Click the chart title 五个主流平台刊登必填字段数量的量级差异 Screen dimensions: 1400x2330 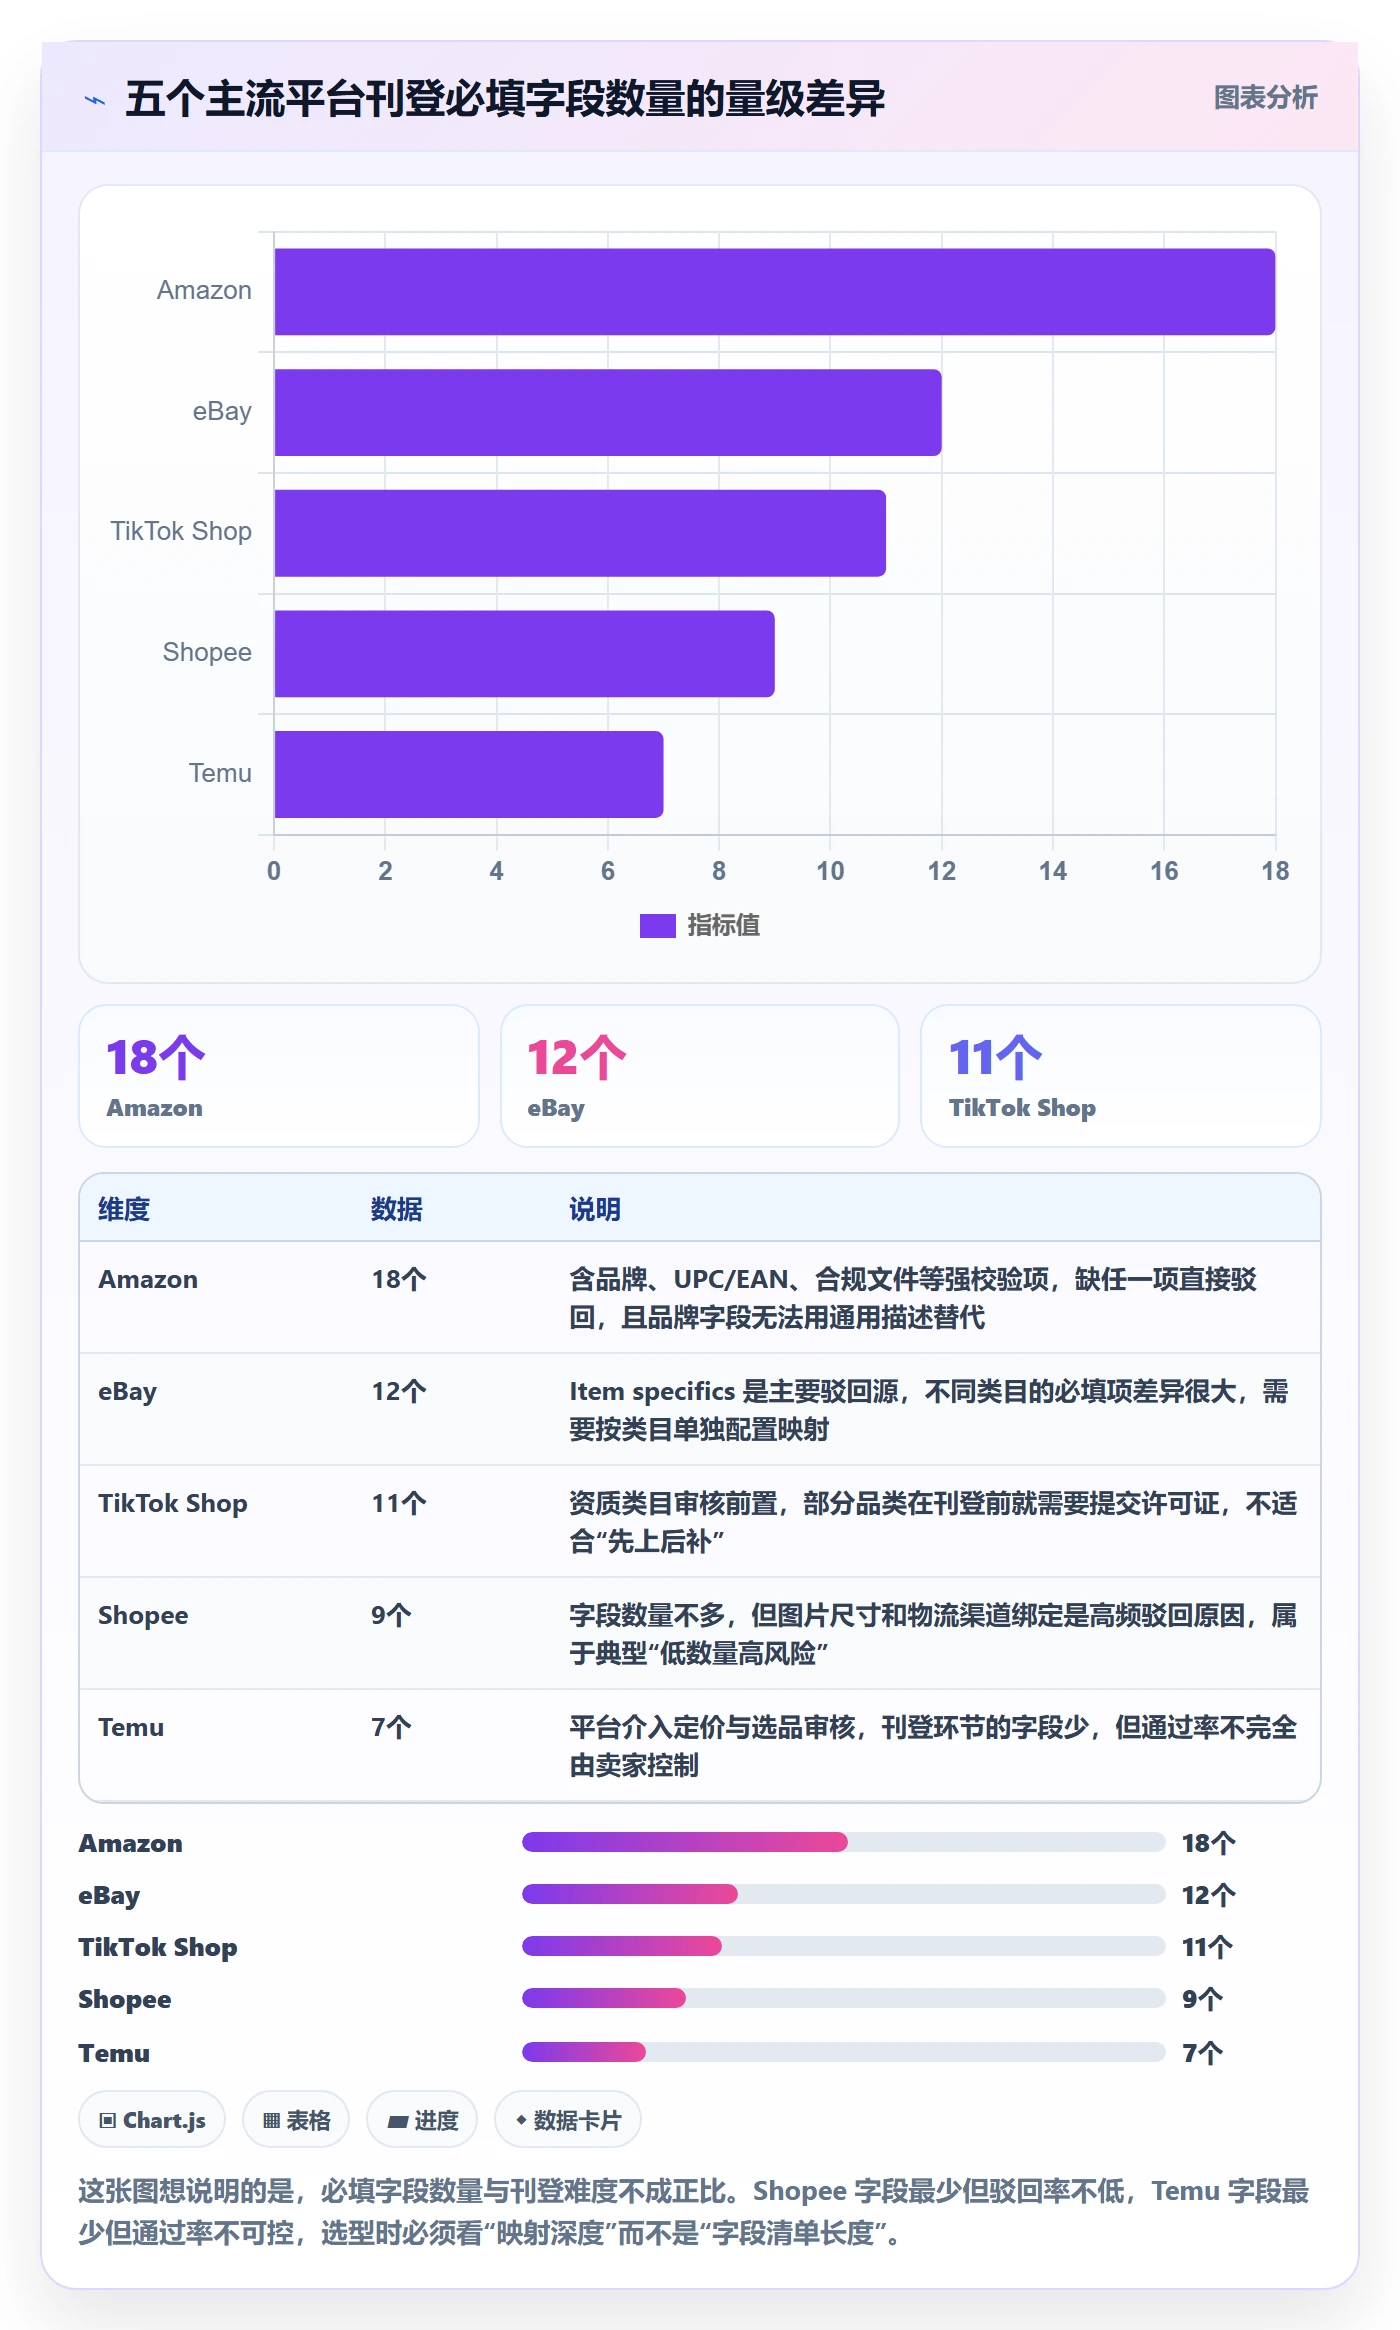pyautogui.click(x=505, y=99)
